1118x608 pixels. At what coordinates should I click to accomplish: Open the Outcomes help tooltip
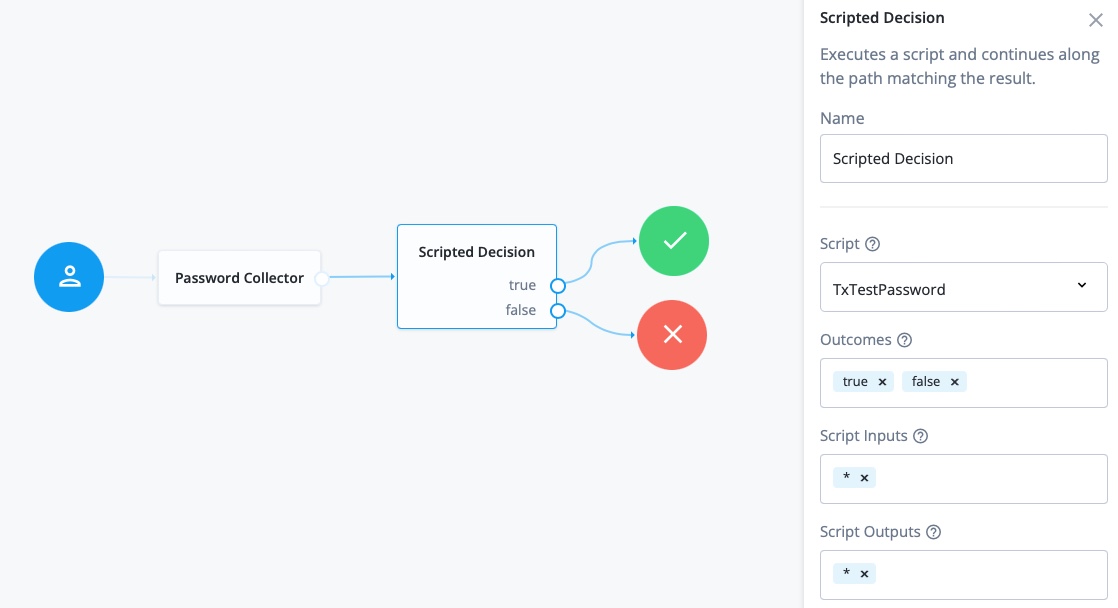(x=904, y=340)
